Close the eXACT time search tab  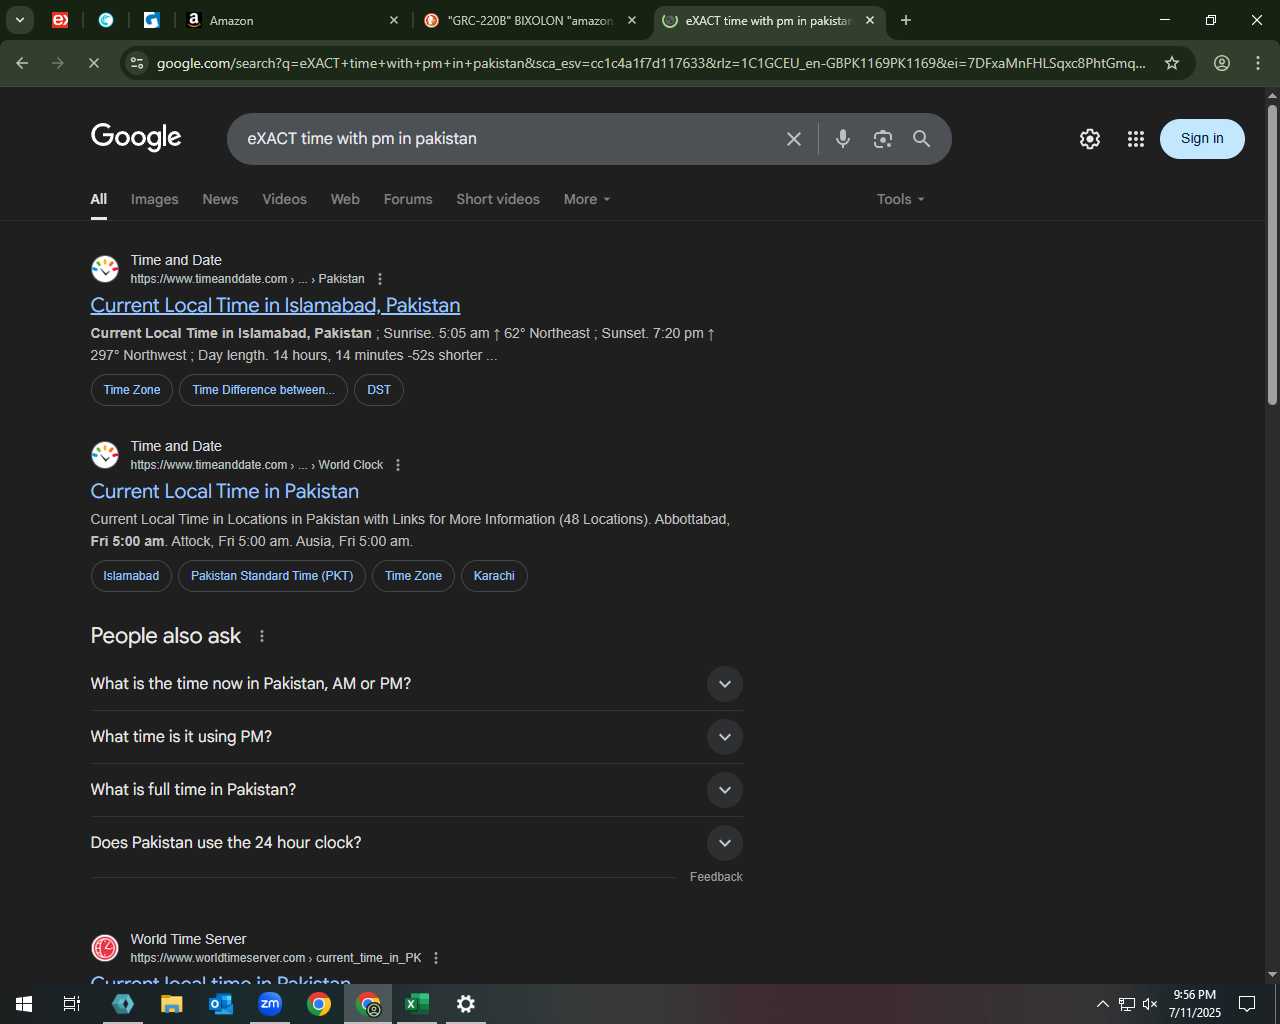(x=870, y=20)
